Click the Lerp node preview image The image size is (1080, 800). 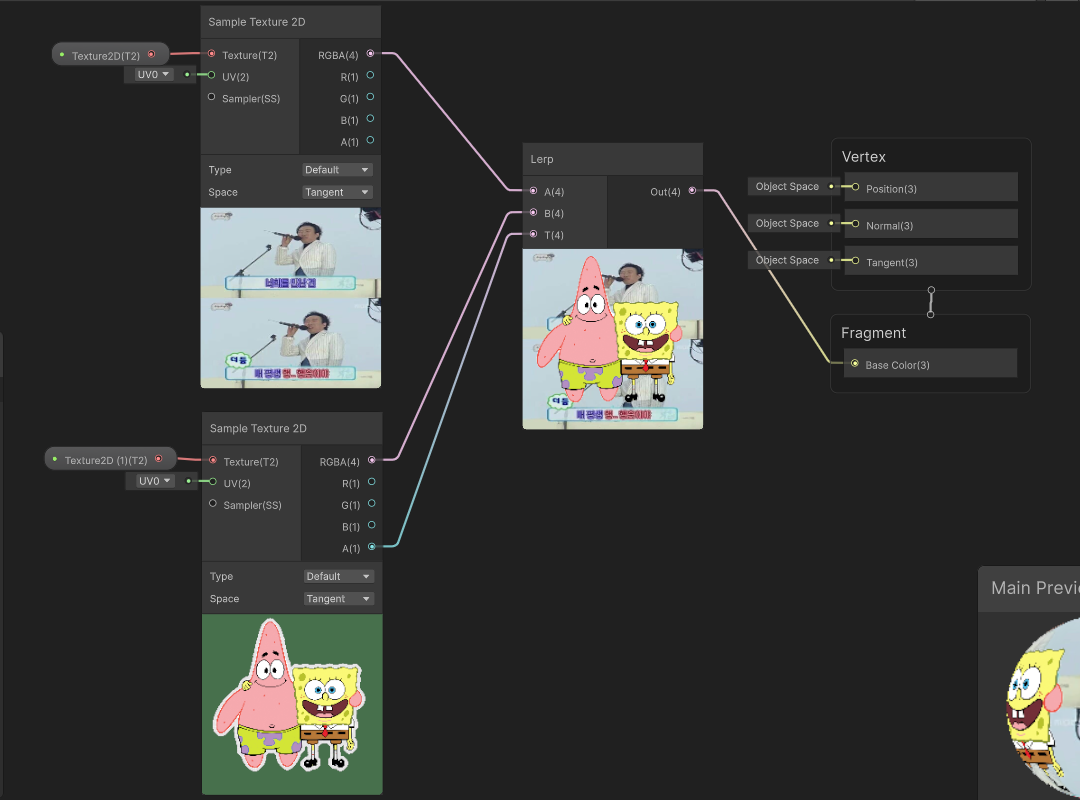click(612, 339)
